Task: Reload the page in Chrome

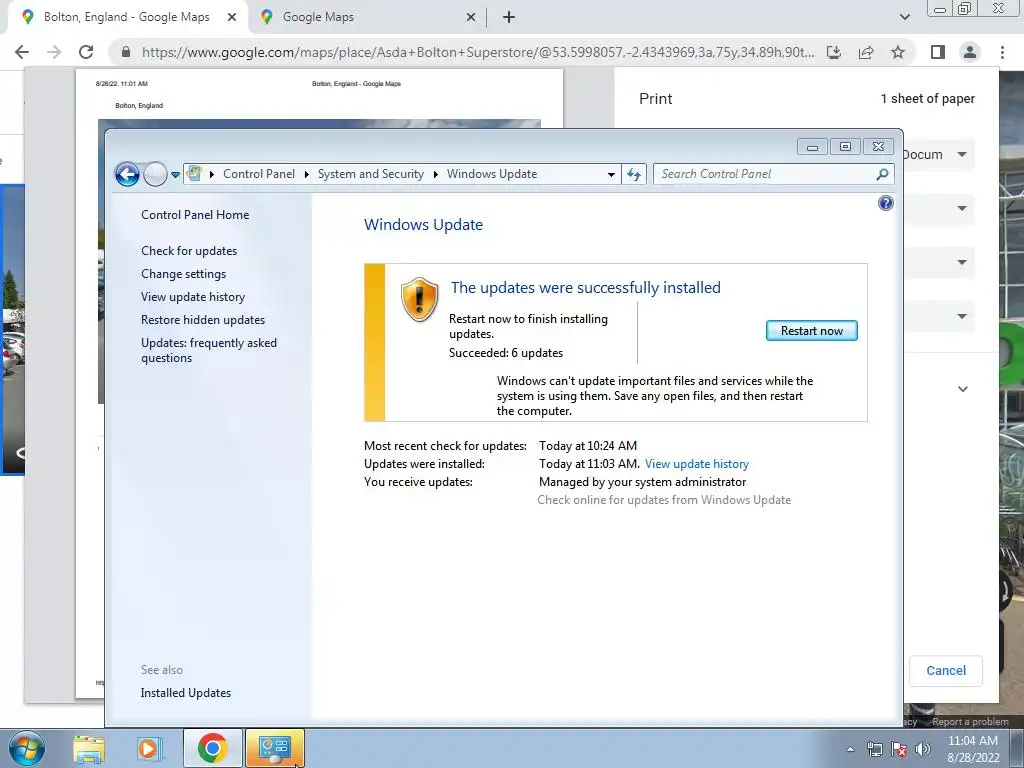Action: [x=86, y=52]
